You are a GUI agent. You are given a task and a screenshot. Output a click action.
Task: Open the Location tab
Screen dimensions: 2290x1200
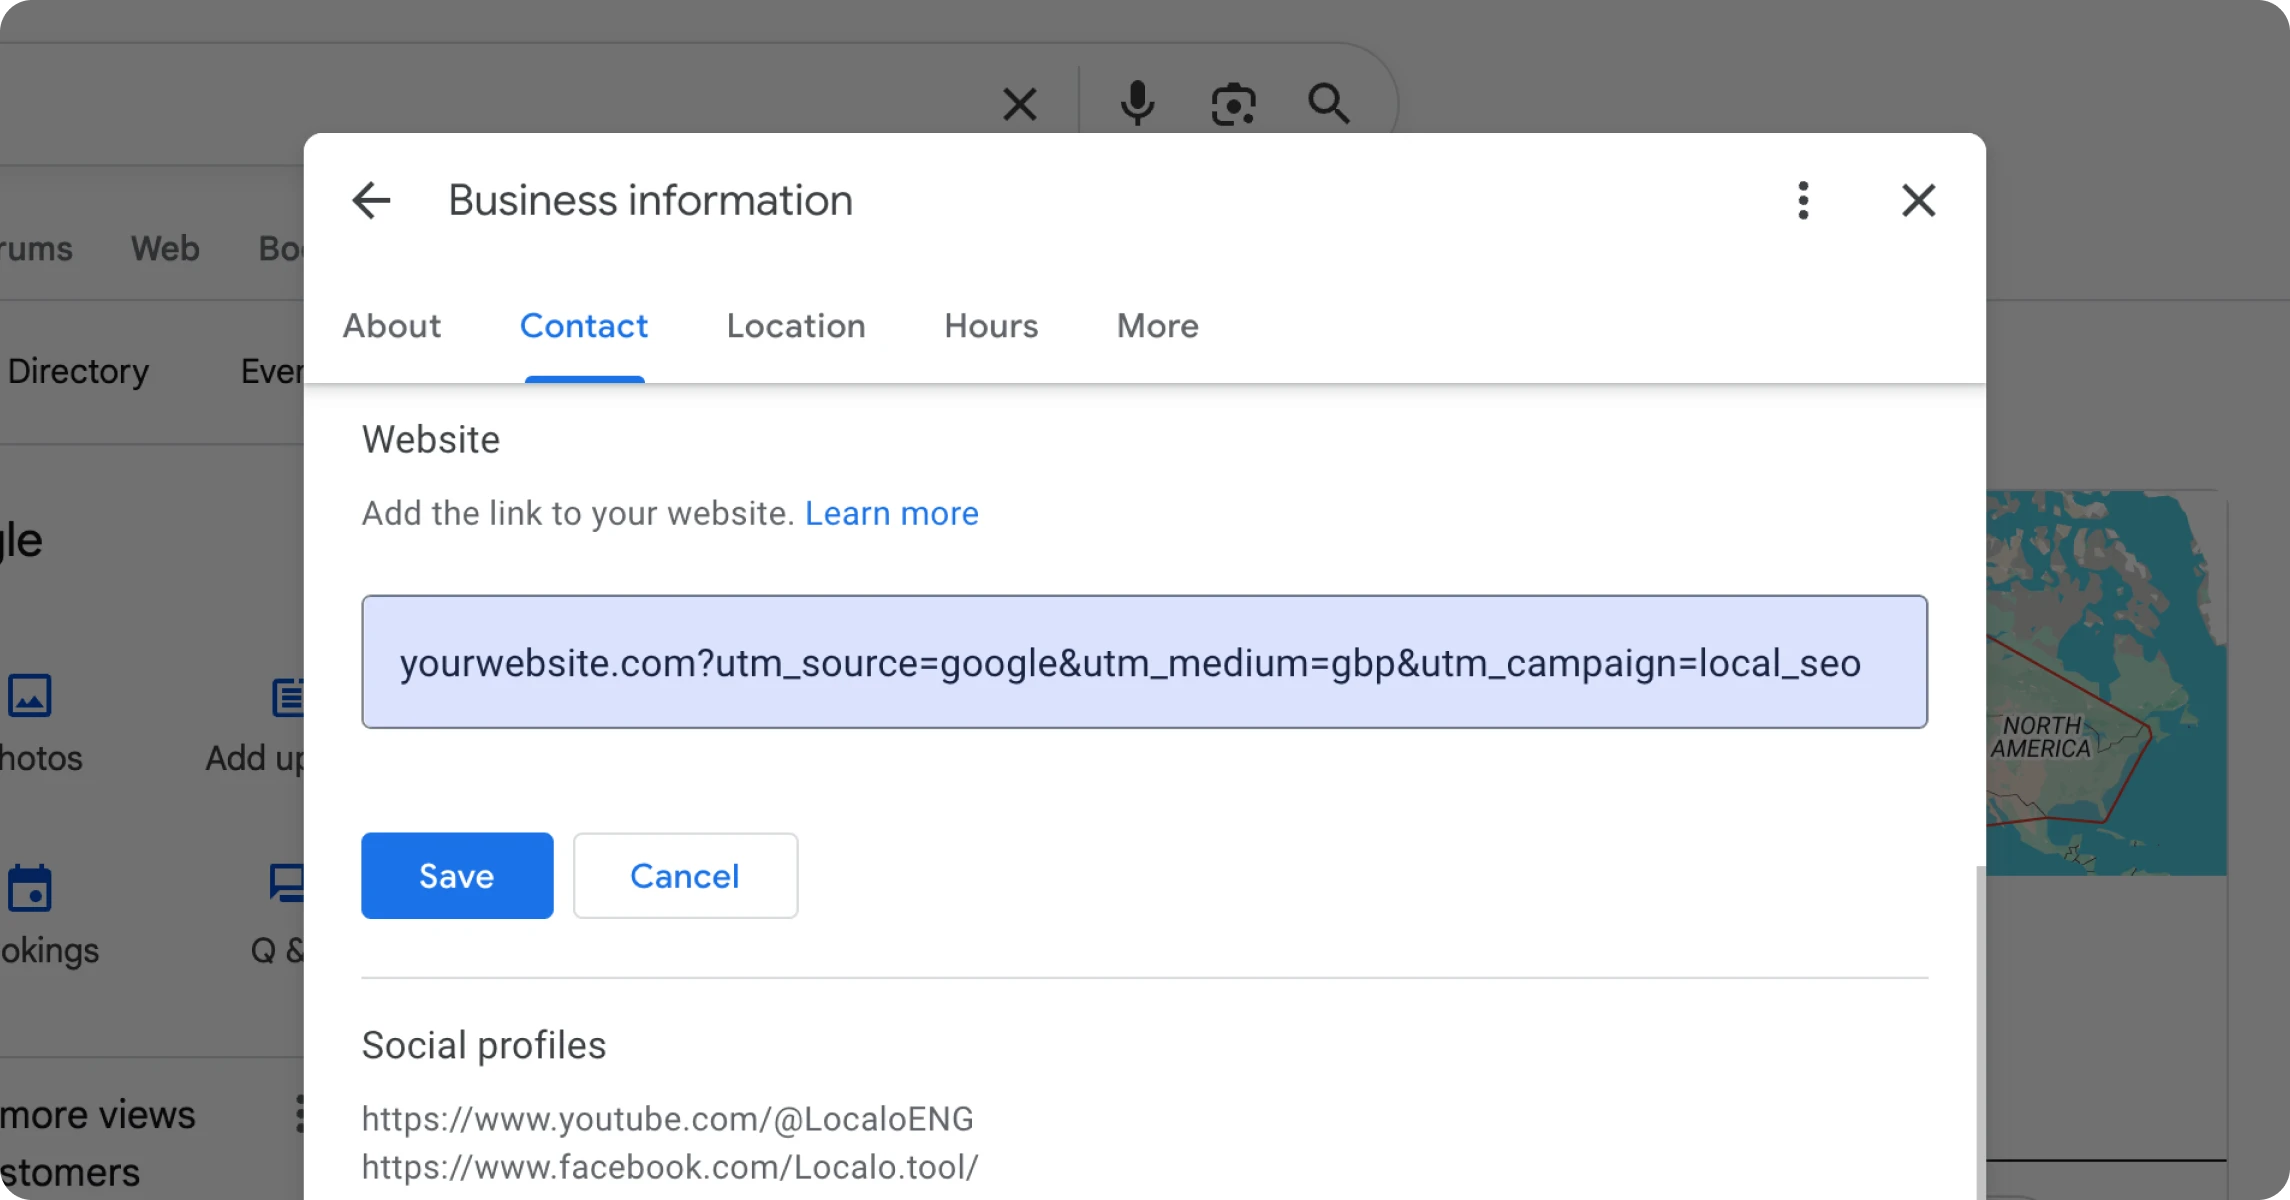click(x=795, y=326)
